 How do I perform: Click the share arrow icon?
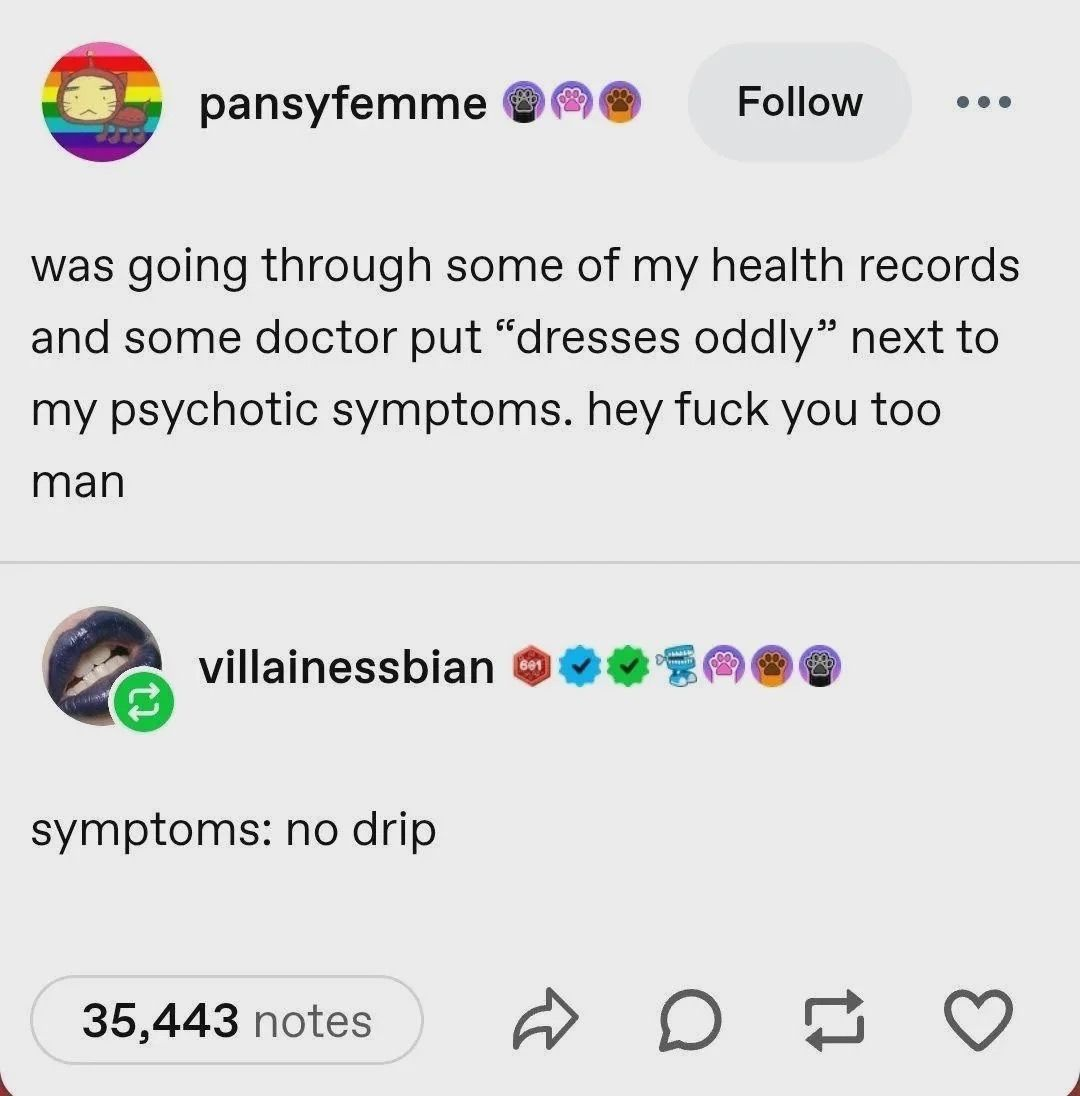point(546,1020)
